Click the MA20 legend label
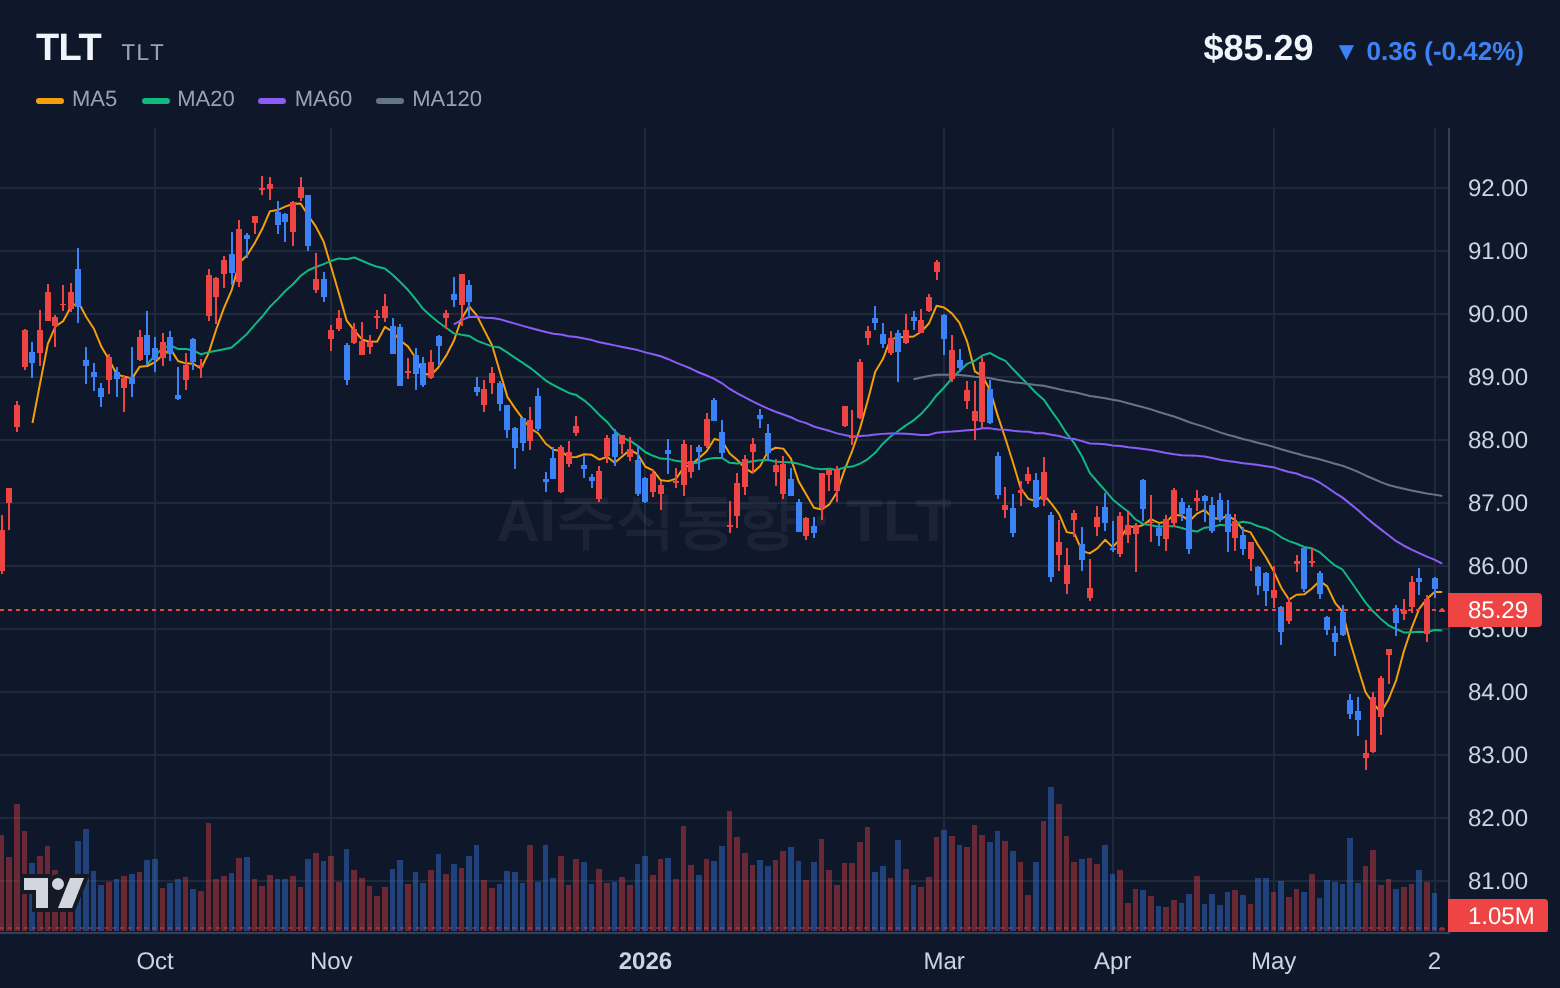Screen dimensions: 1560x988 (206, 99)
